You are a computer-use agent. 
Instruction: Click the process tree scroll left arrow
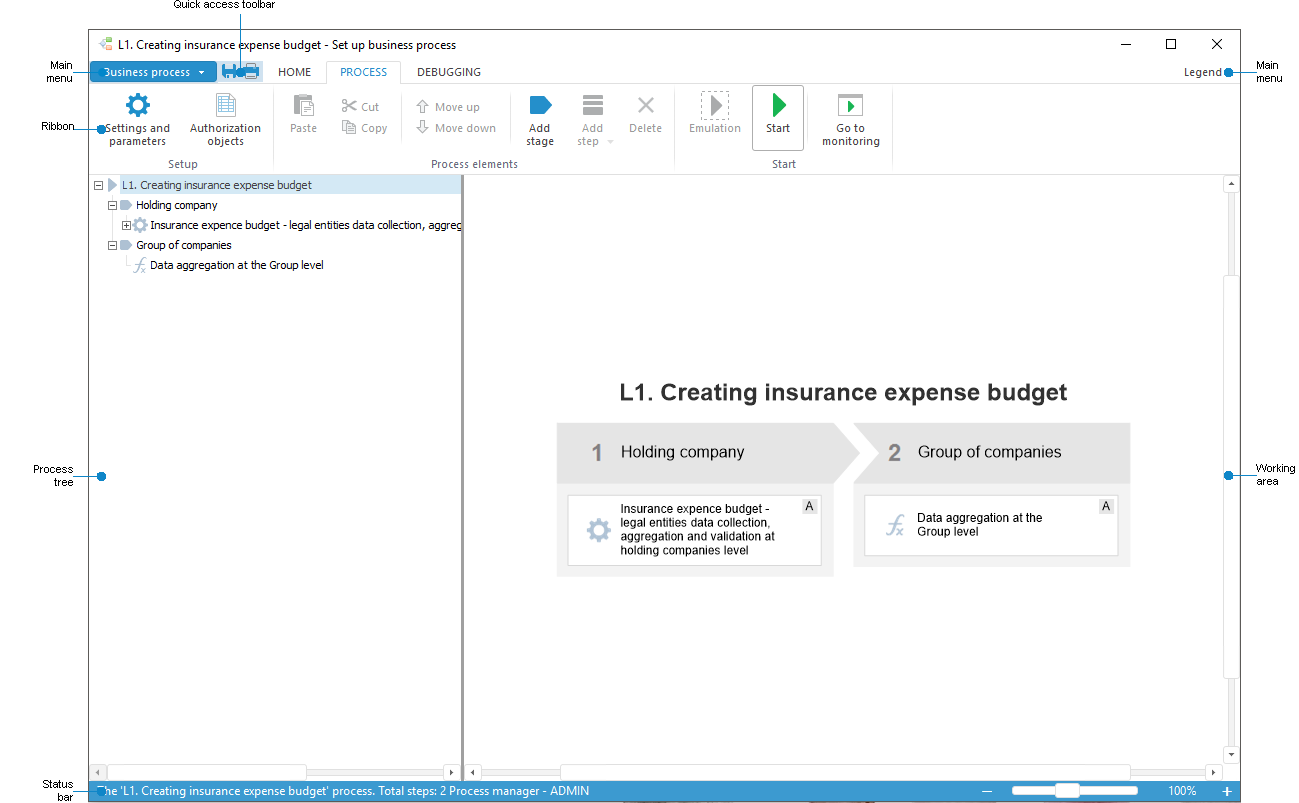coord(97,772)
